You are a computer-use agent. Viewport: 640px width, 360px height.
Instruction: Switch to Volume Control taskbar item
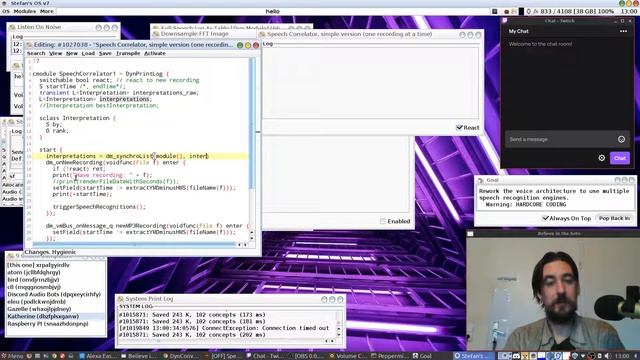point(349,356)
